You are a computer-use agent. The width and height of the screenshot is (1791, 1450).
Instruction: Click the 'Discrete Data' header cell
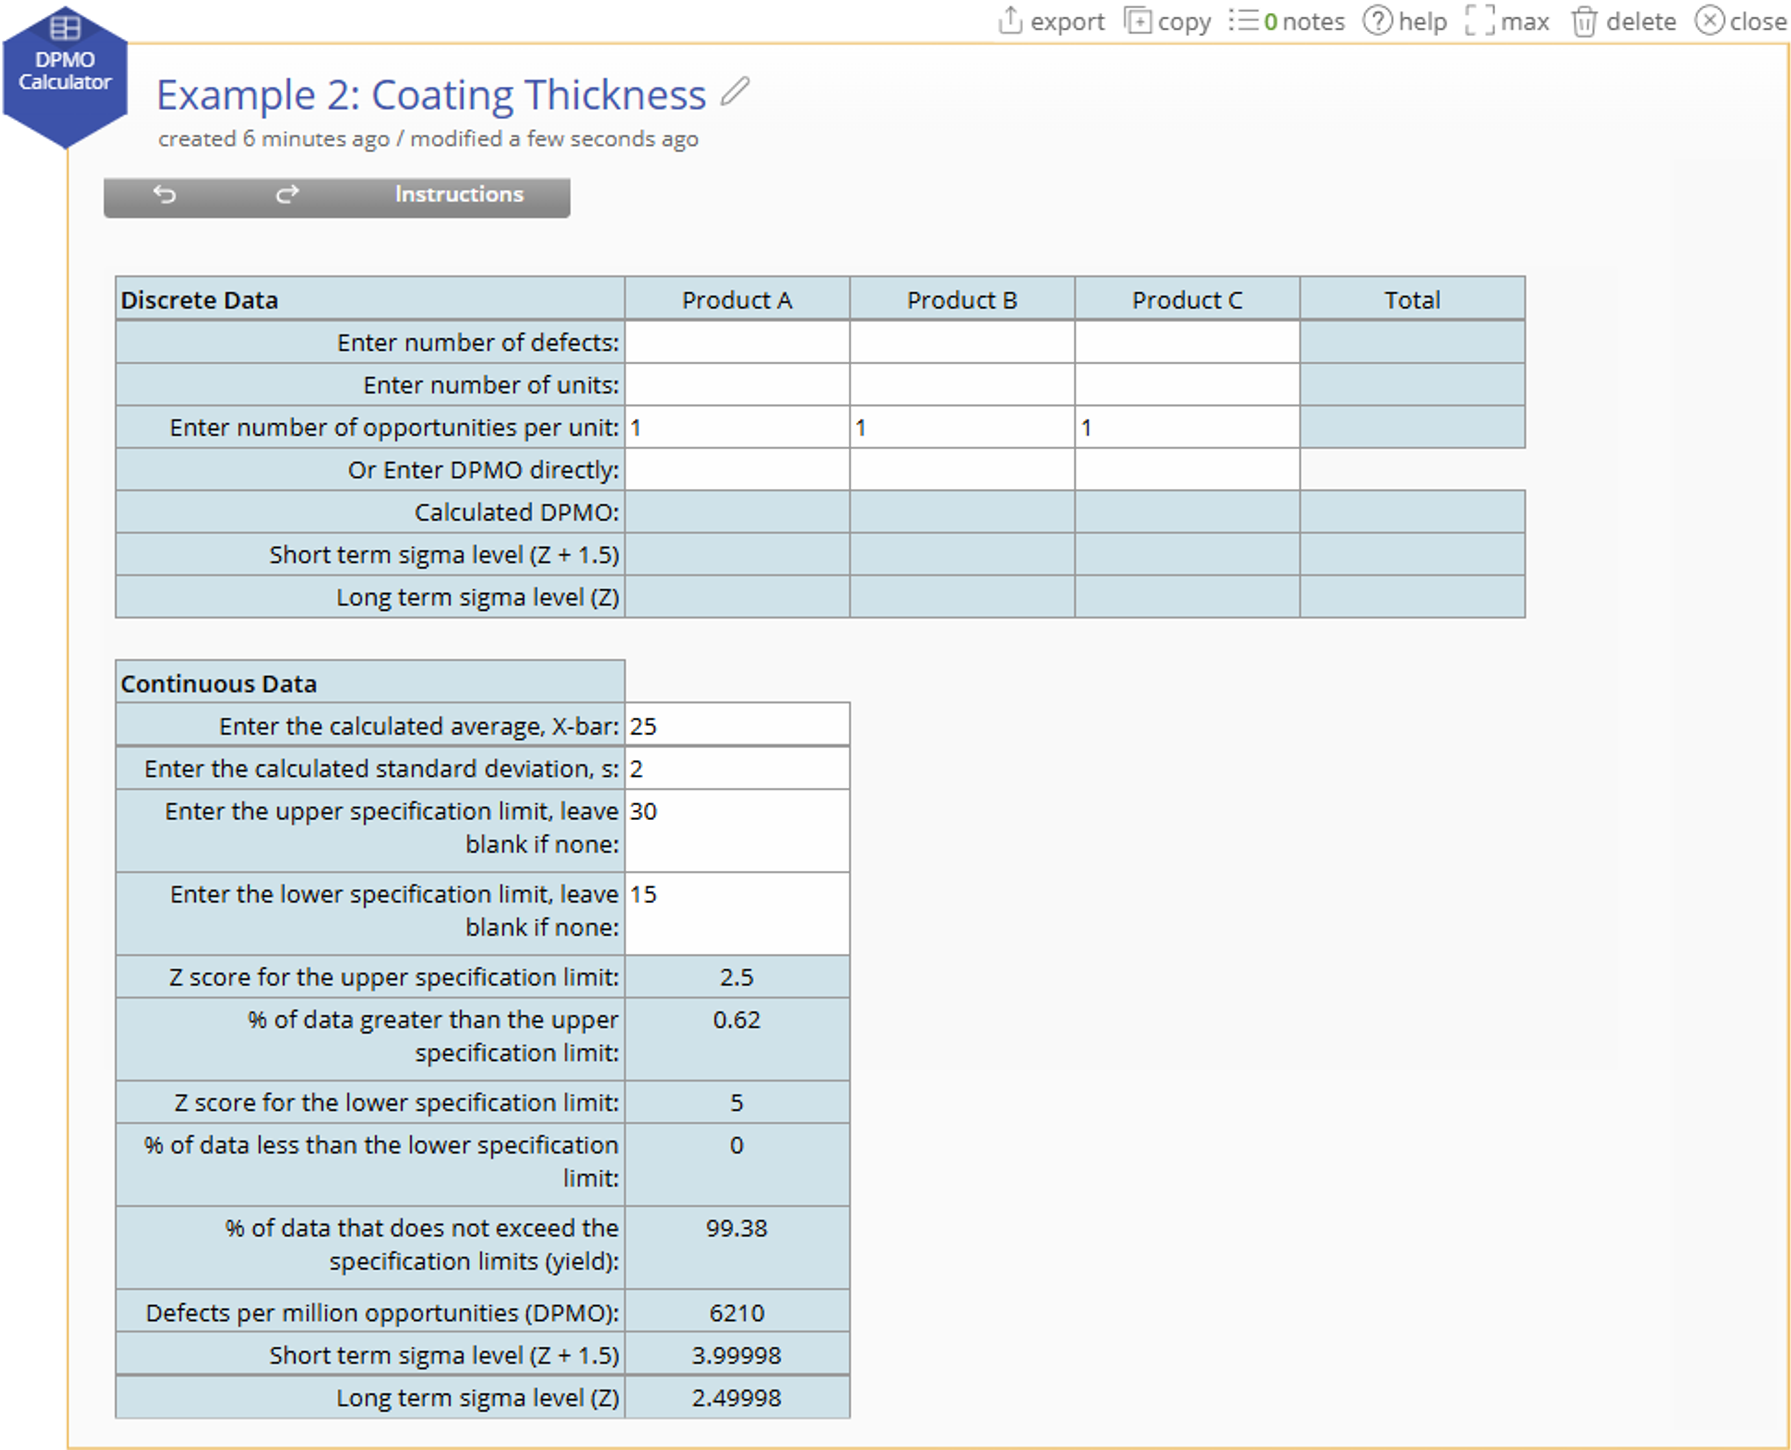coord(370,300)
